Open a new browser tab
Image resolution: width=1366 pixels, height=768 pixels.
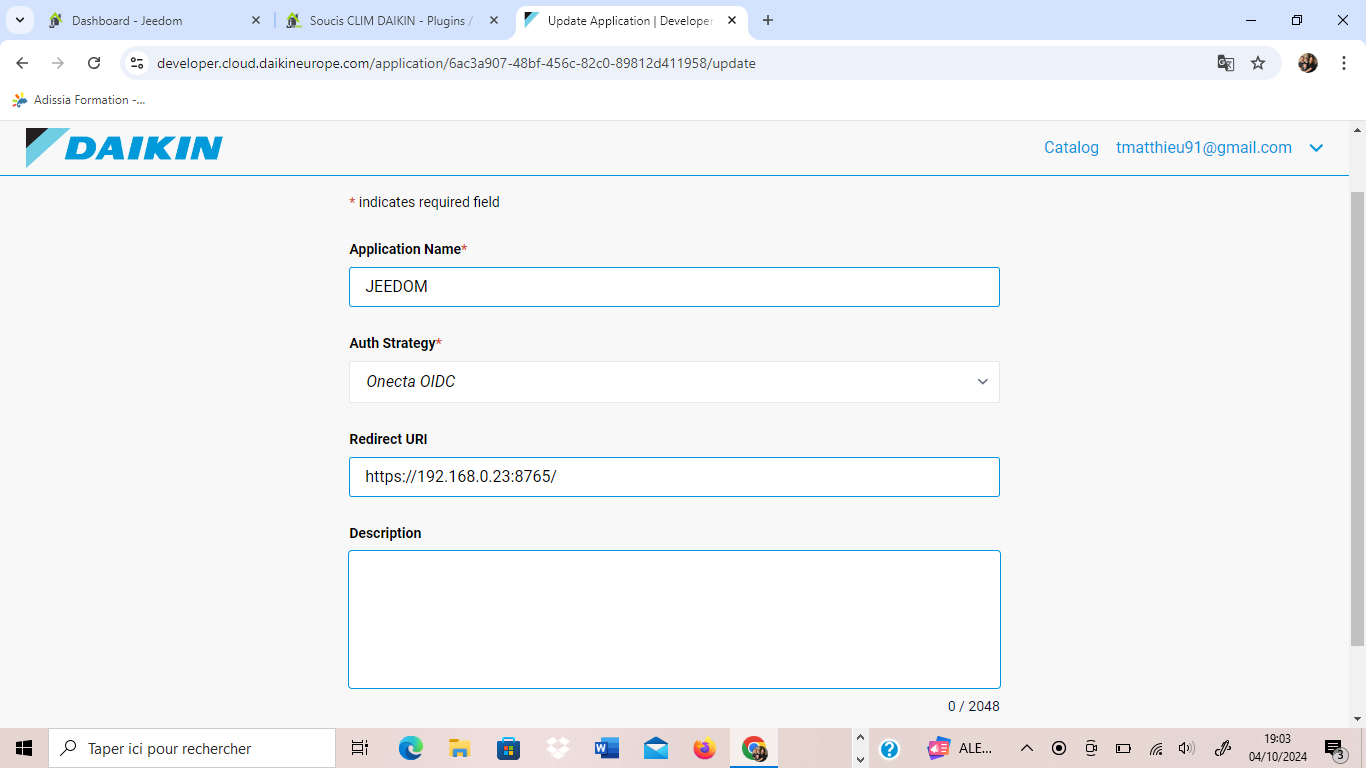tap(768, 20)
